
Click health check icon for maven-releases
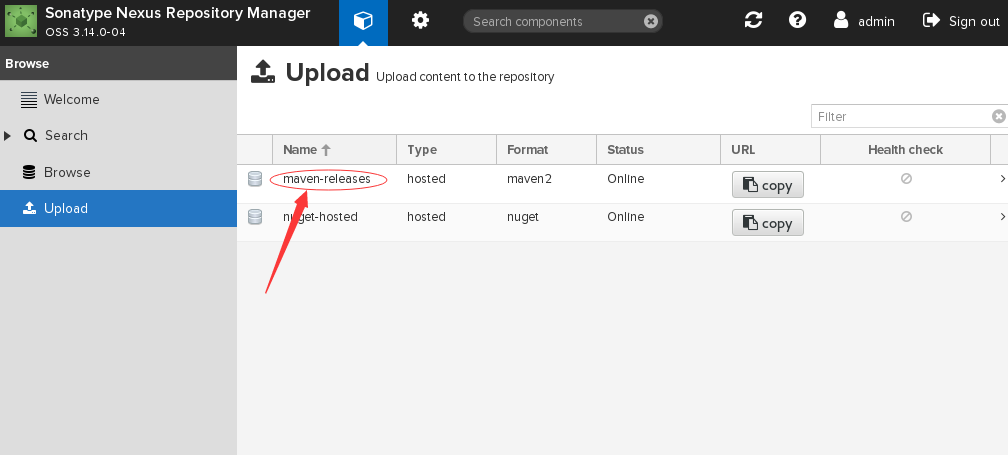(906, 179)
